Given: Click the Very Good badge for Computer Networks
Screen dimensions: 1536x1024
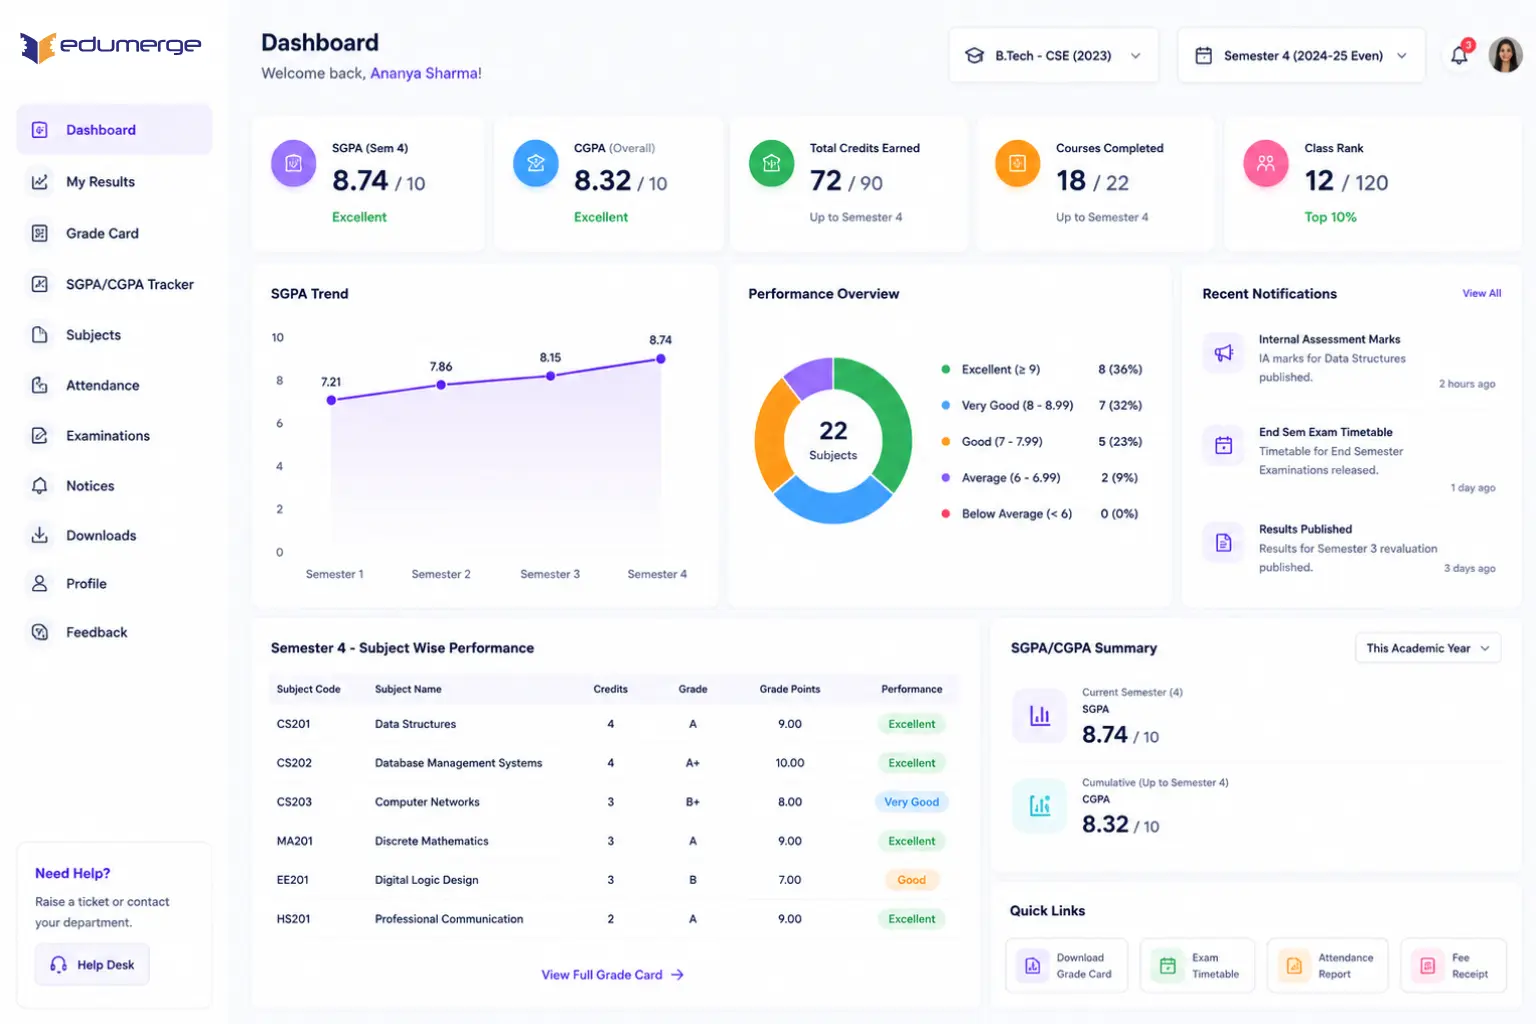Looking at the screenshot, I should coord(911,802).
